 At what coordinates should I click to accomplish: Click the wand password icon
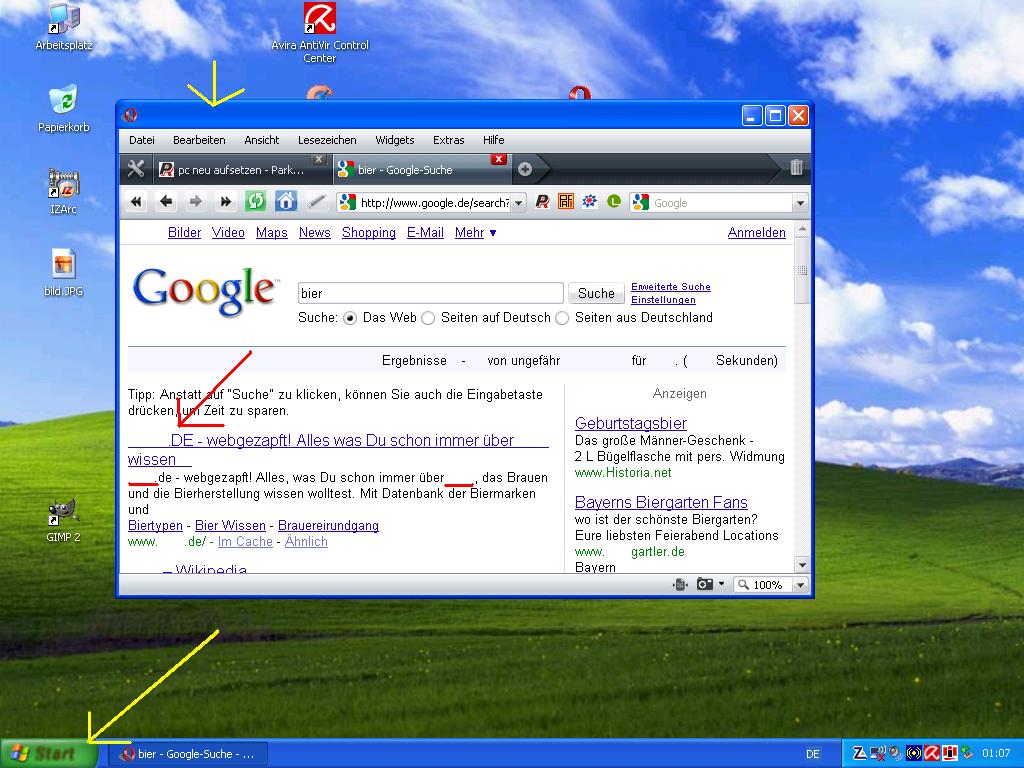316,202
